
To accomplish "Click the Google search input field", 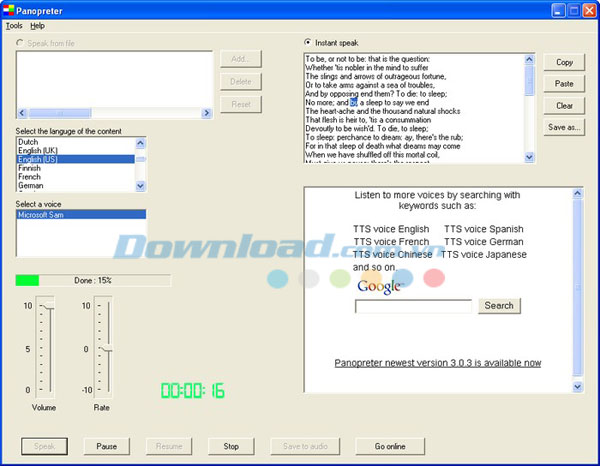I will 413,306.
